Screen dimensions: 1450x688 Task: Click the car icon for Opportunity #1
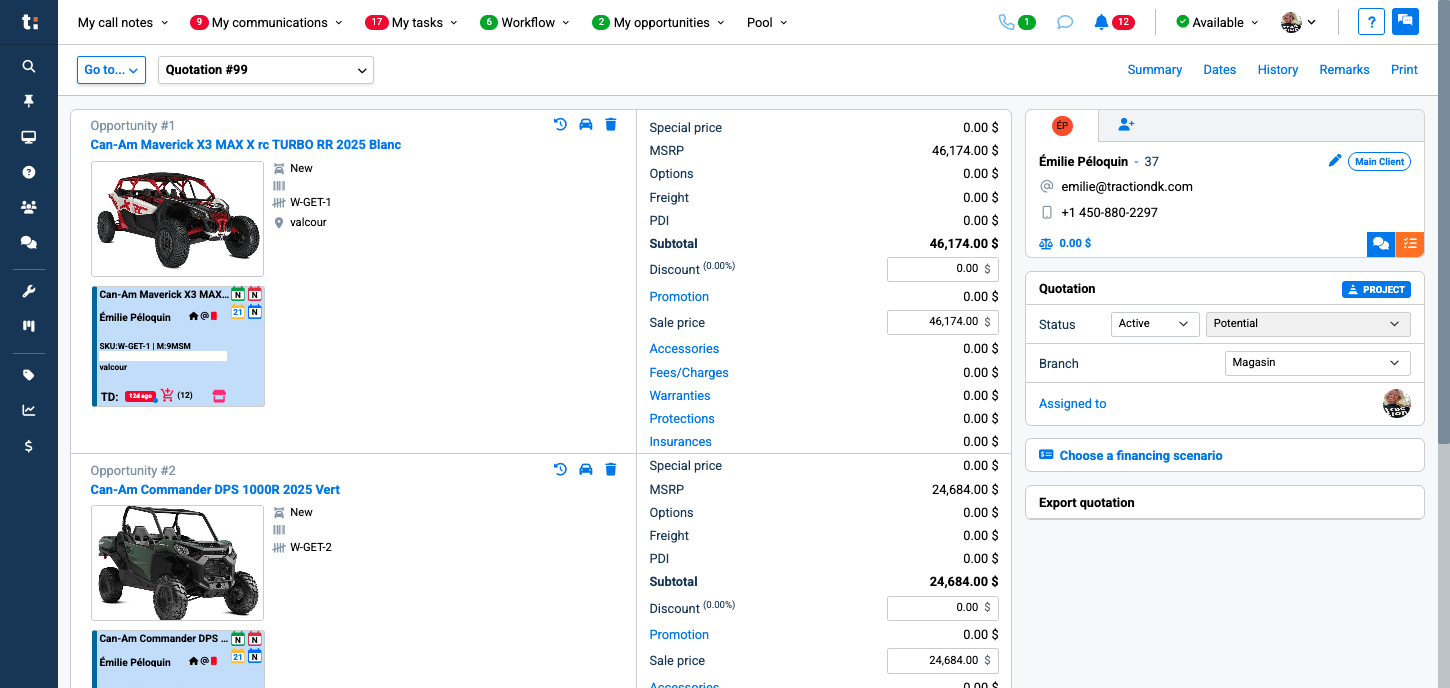tap(586, 125)
